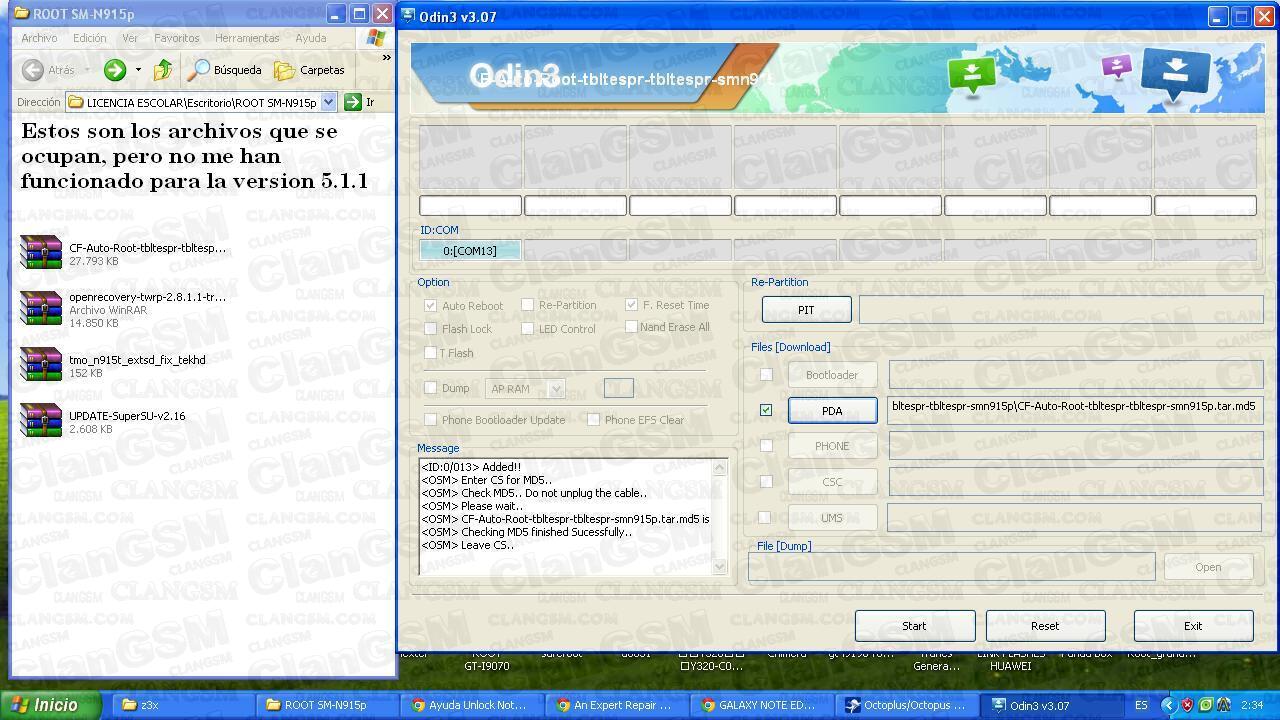Click the red shield tray icon
This screenshot has width=1280, height=720.
pyautogui.click(x=1187, y=705)
